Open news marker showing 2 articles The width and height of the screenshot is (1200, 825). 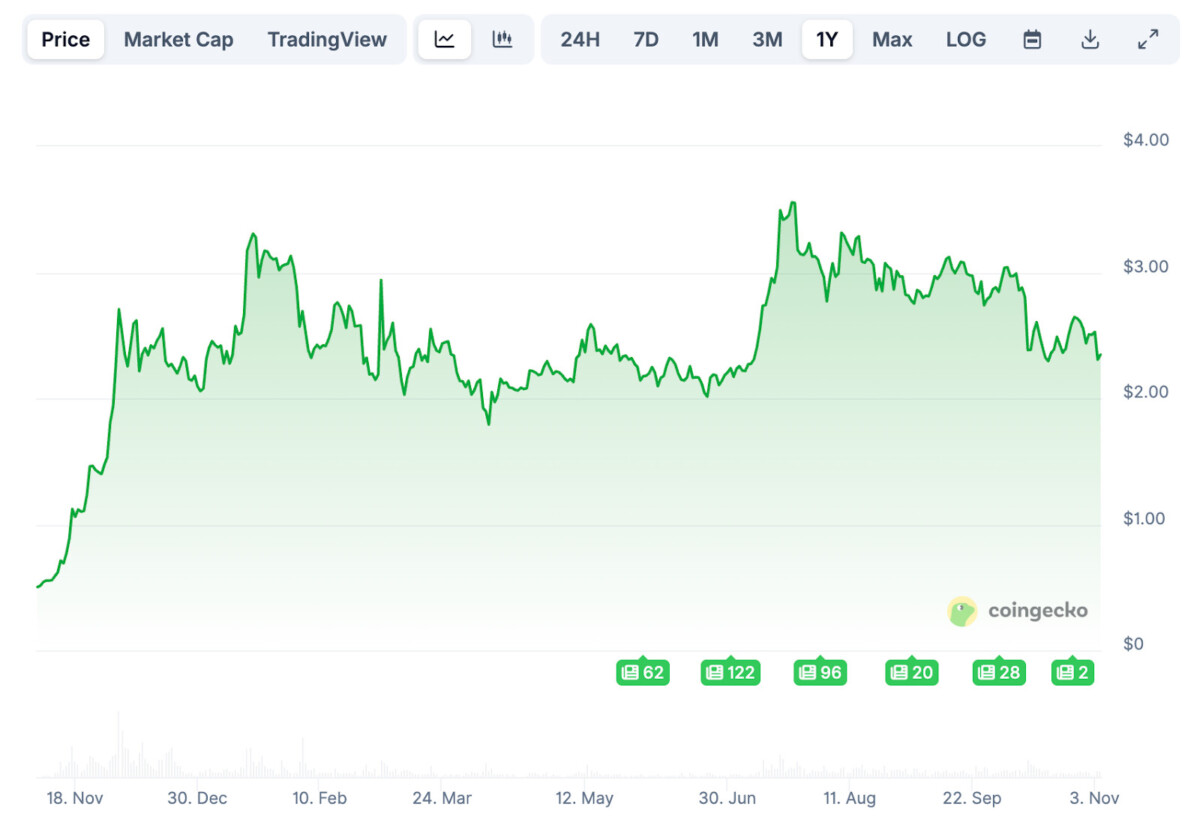point(1072,672)
